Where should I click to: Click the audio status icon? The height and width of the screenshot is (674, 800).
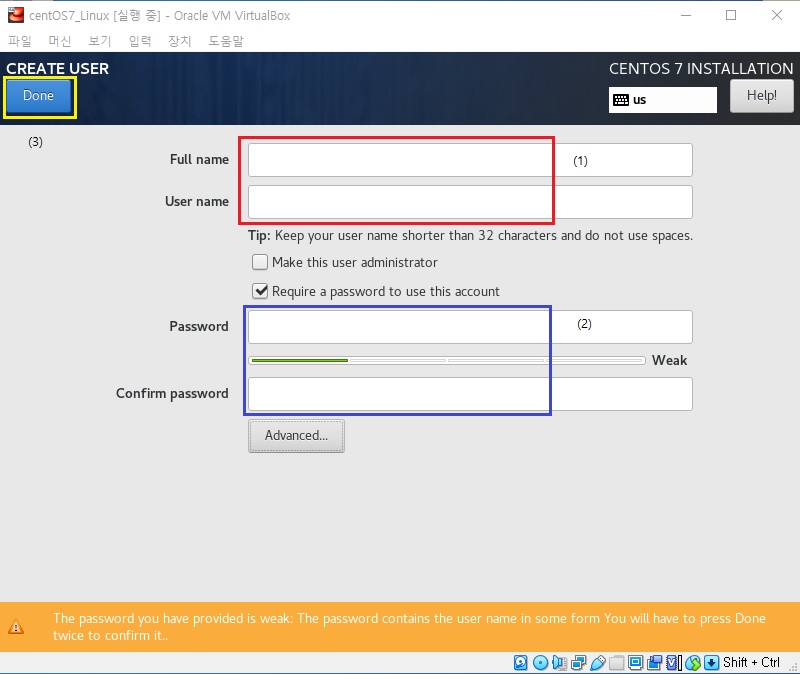(x=559, y=662)
